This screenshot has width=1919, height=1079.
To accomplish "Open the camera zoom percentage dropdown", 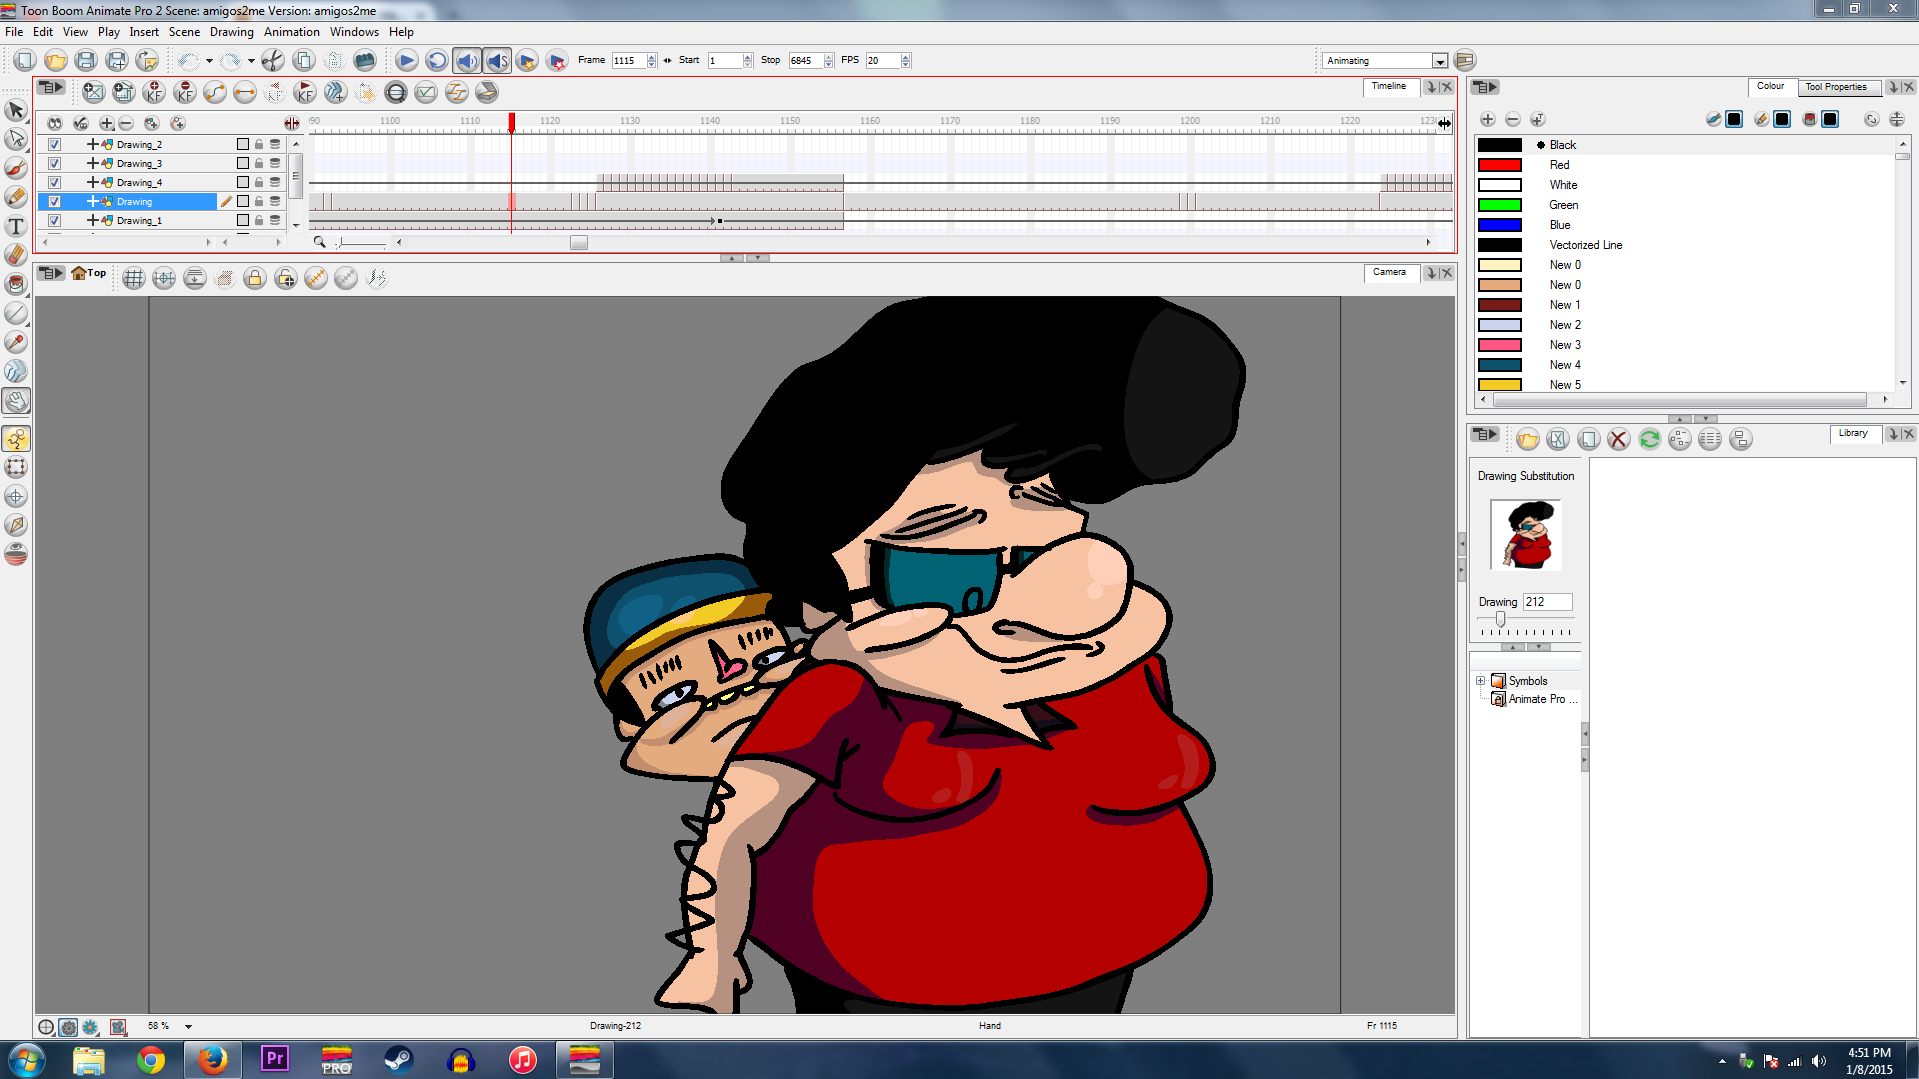I will pyautogui.click(x=188, y=1026).
